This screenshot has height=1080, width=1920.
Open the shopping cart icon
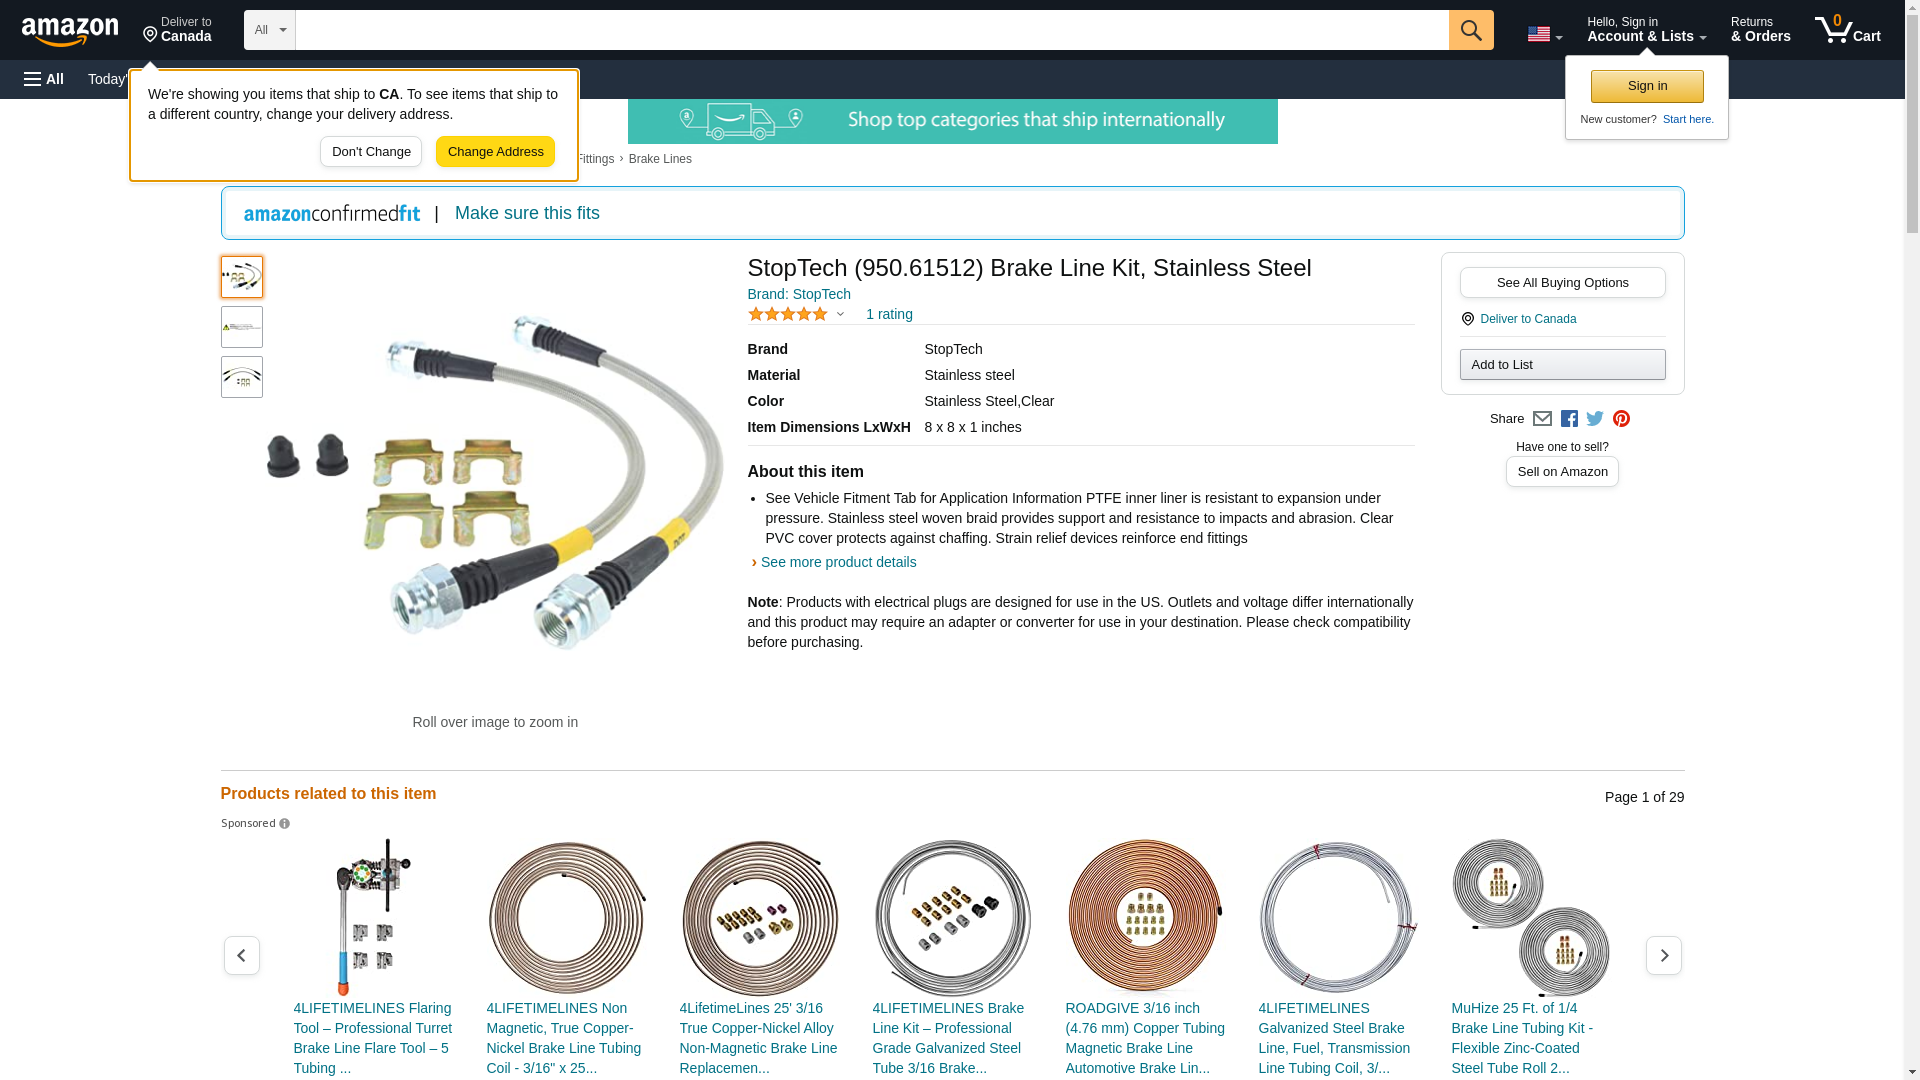click(1847, 30)
